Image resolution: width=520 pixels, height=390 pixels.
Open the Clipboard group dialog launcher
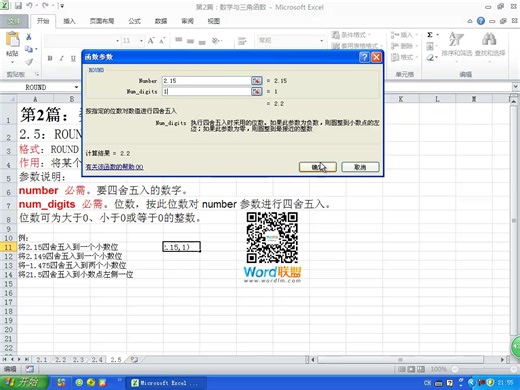tap(37, 74)
